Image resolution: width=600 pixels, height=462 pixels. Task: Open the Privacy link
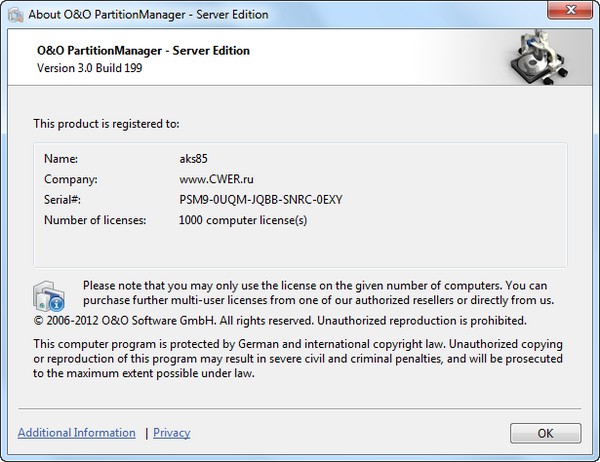click(x=172, y=433)
